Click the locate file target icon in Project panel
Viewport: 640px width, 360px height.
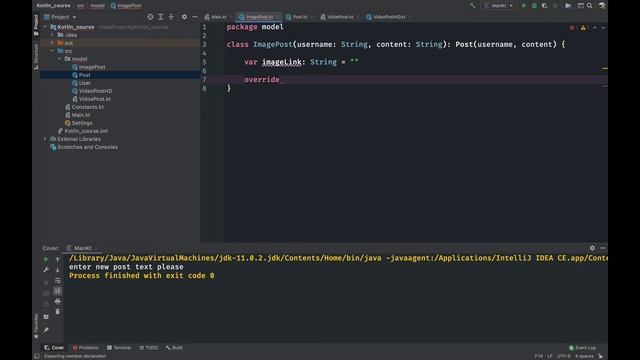[150, 17]
